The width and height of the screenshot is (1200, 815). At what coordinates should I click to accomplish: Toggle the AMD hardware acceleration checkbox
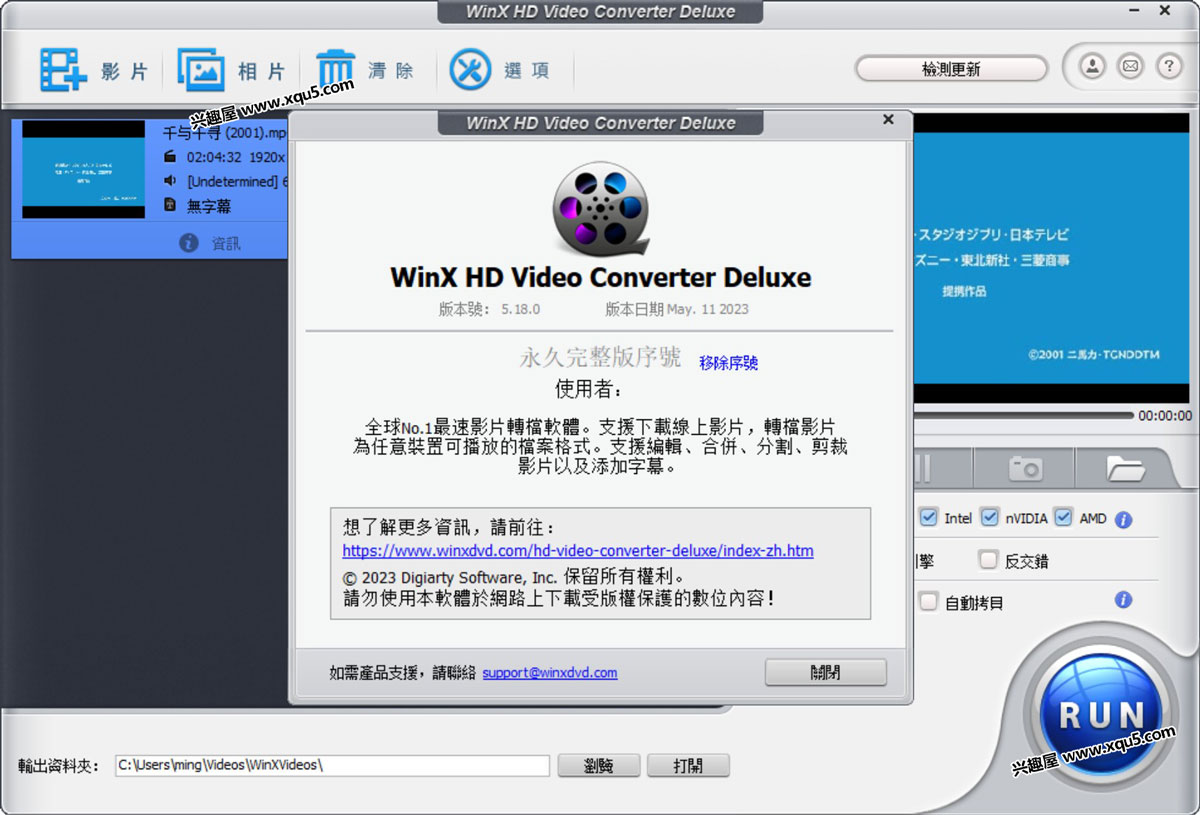(1064, 518)
